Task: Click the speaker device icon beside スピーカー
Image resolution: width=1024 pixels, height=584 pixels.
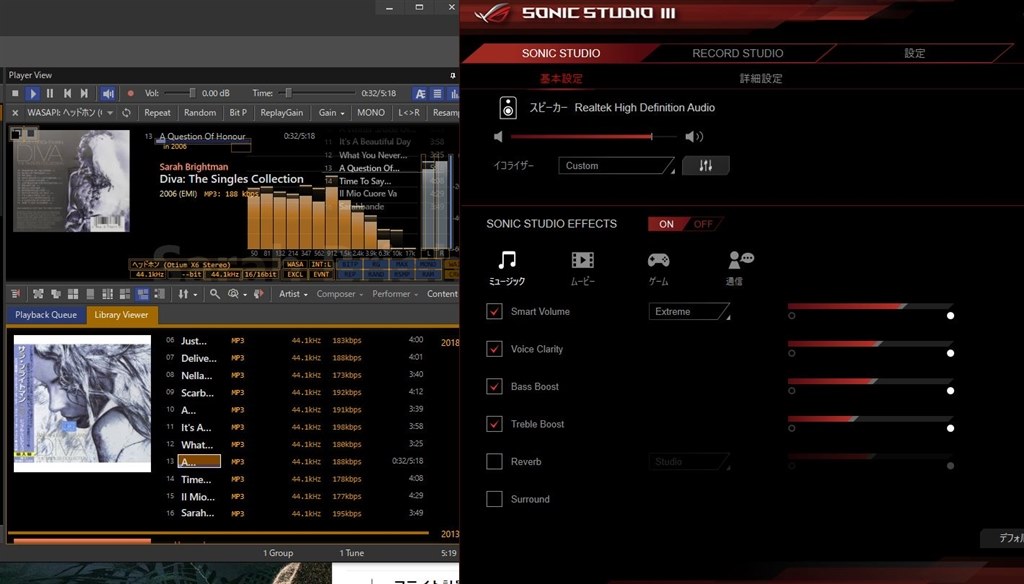Action: [508, 108]
